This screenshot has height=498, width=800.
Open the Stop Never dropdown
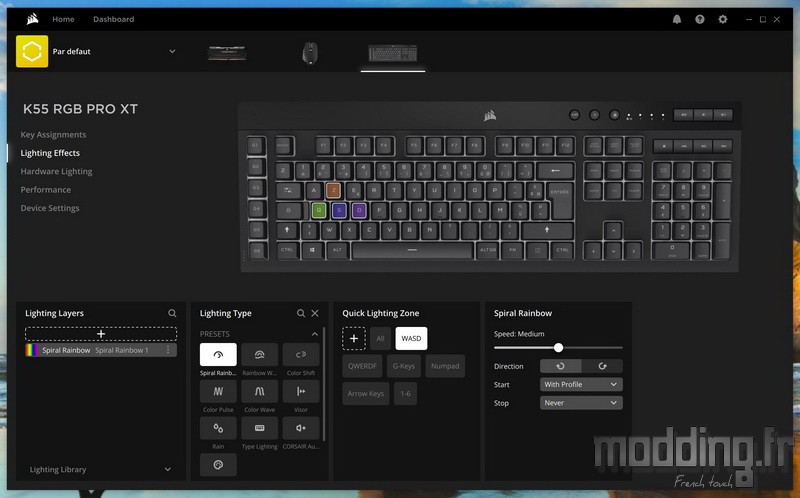tap(581, 403)
